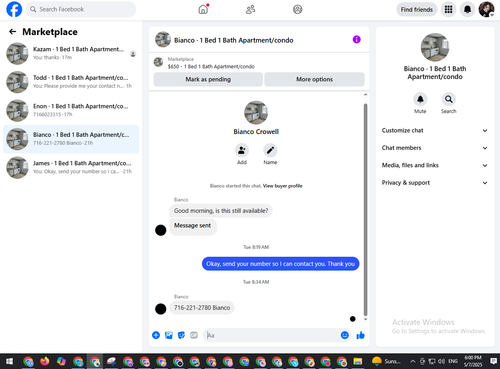The image size is (500, 369).
Task: Open the weather widget in the taskbar
Action: pos(386,361)
